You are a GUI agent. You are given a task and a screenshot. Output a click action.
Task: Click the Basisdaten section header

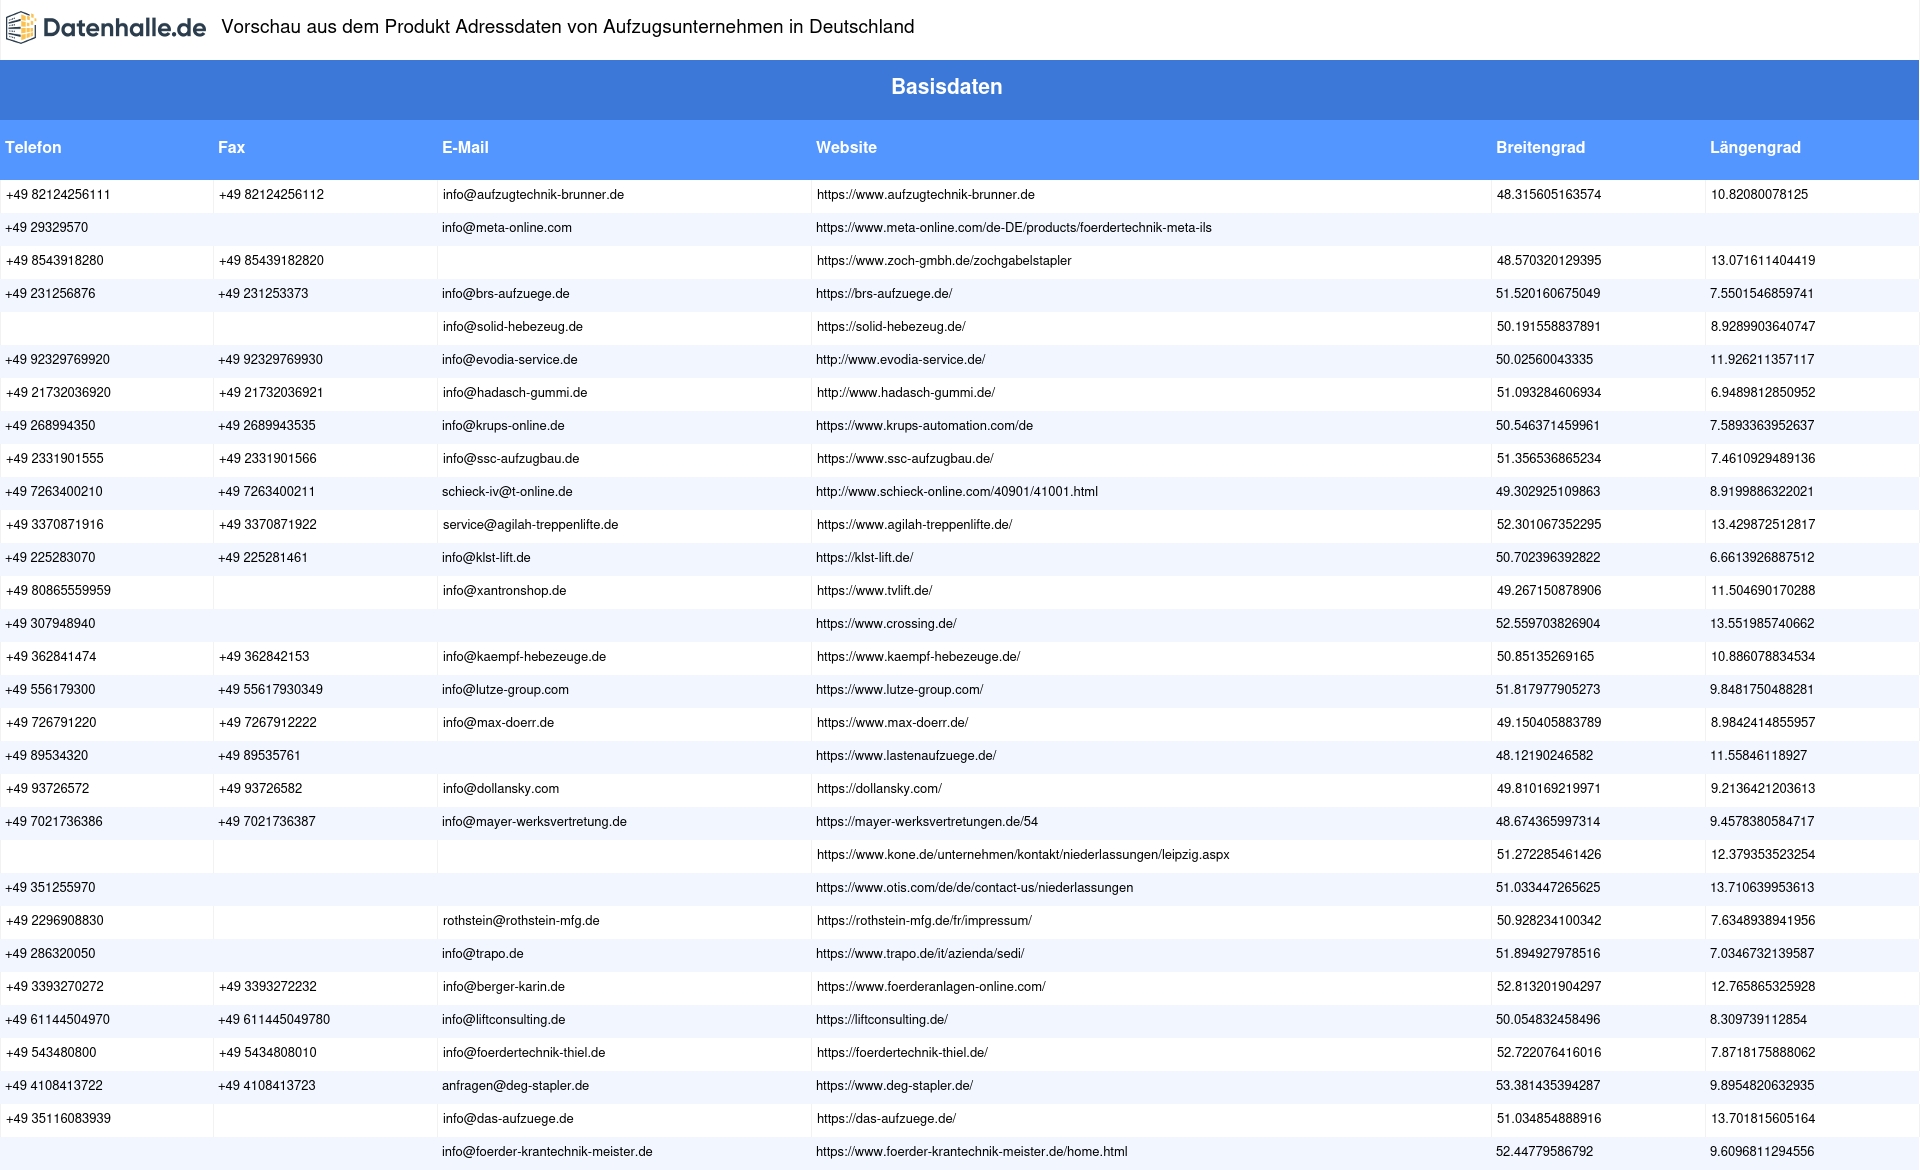coord(946,87)
